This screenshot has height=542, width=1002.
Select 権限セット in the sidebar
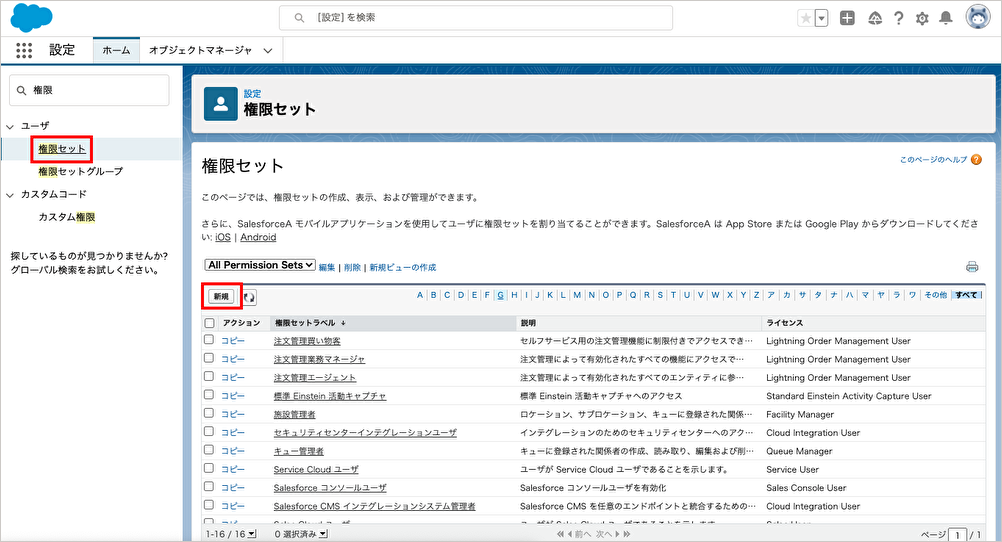point(62,149)
